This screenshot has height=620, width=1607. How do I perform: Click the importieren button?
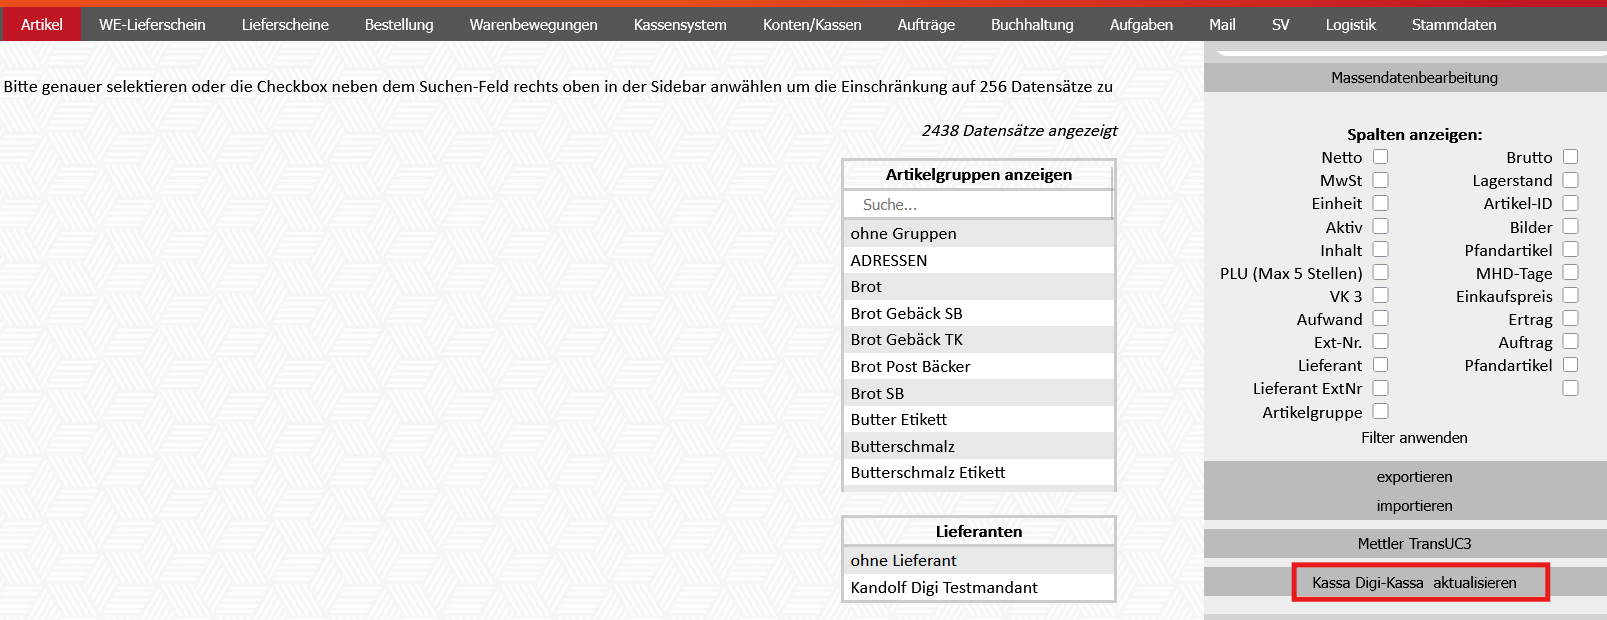pyautogui.click(x=1414, y=506)
